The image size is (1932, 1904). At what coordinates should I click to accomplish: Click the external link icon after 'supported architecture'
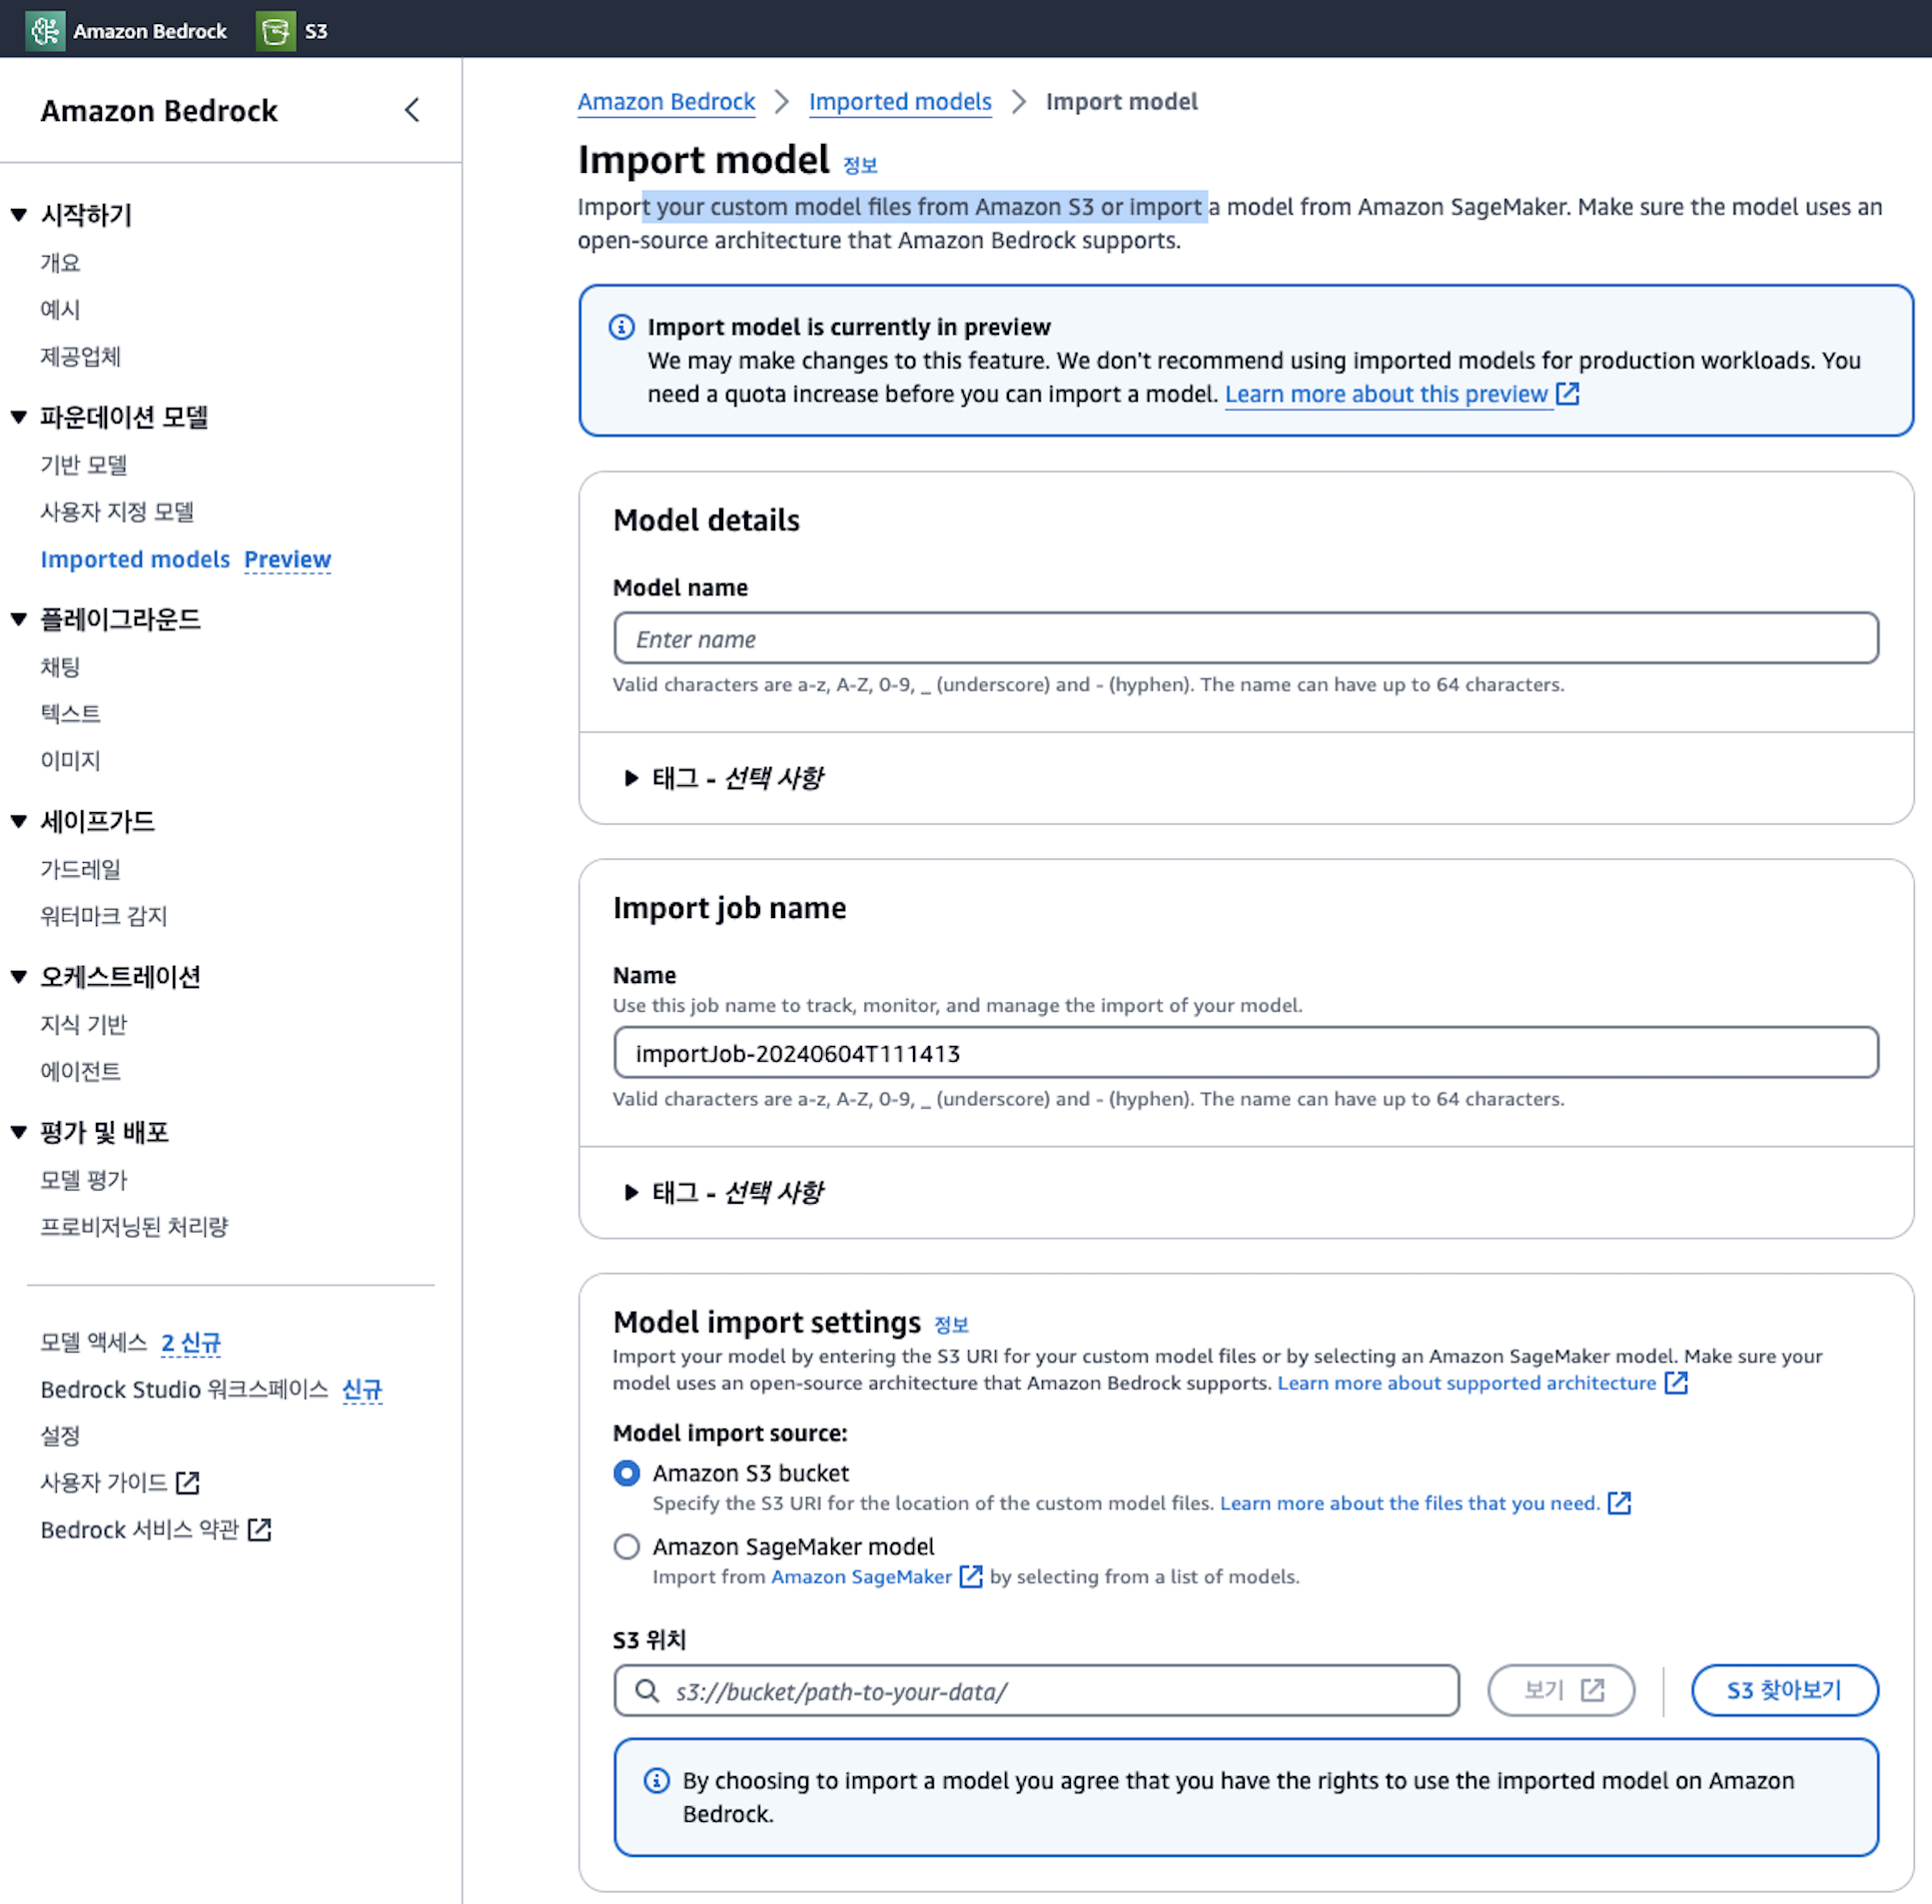pos(1676,1383)
